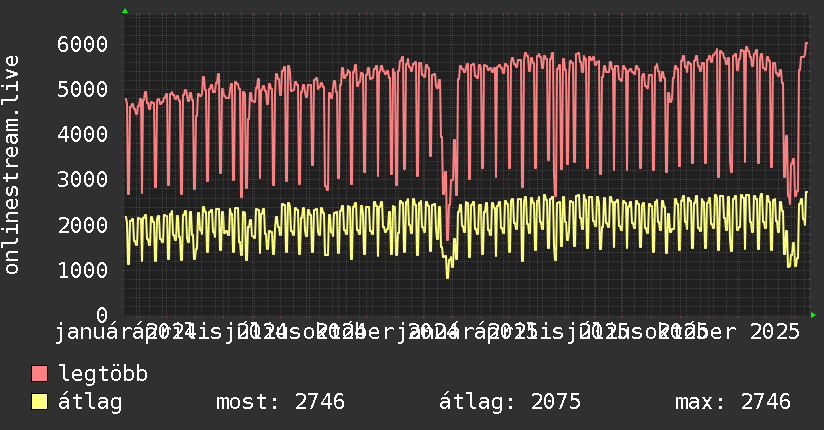This screenshot has width=824, height=430.
Task: Click the 6000 y-axis label
Action: (82, 44)
